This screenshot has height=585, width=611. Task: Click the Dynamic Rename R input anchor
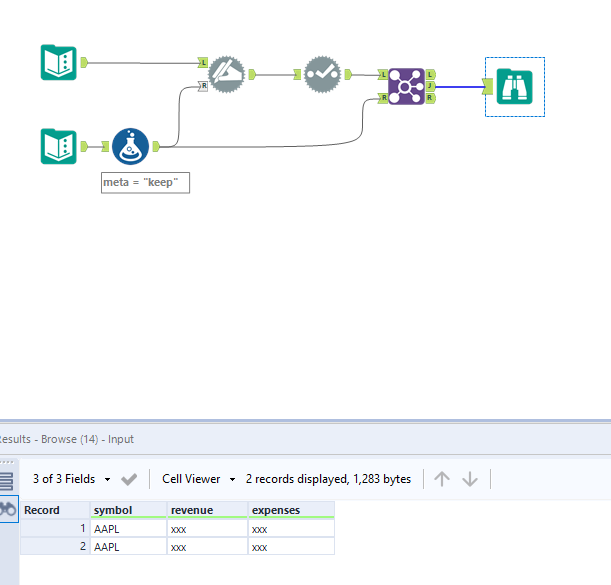(x=203, y=86)
